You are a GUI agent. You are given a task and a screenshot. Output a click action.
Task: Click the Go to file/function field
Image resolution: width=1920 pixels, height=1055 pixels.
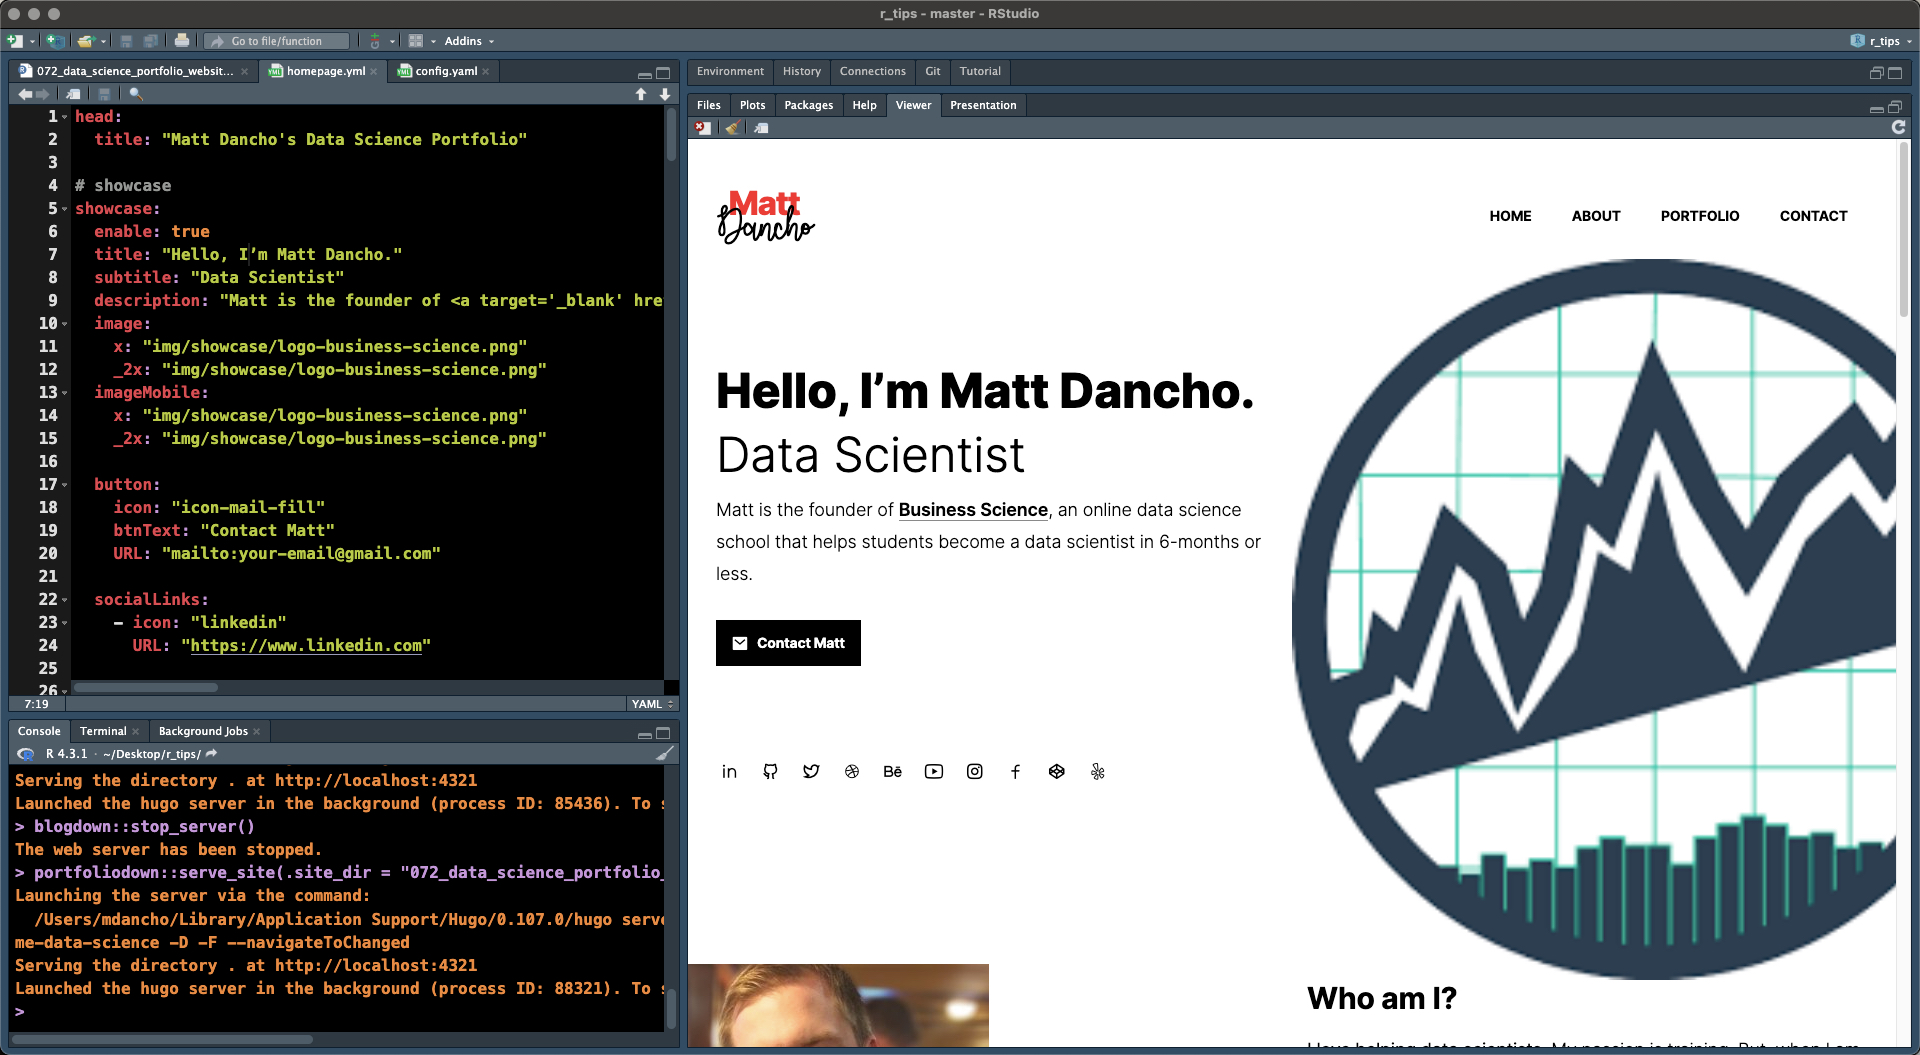[277, 41]
